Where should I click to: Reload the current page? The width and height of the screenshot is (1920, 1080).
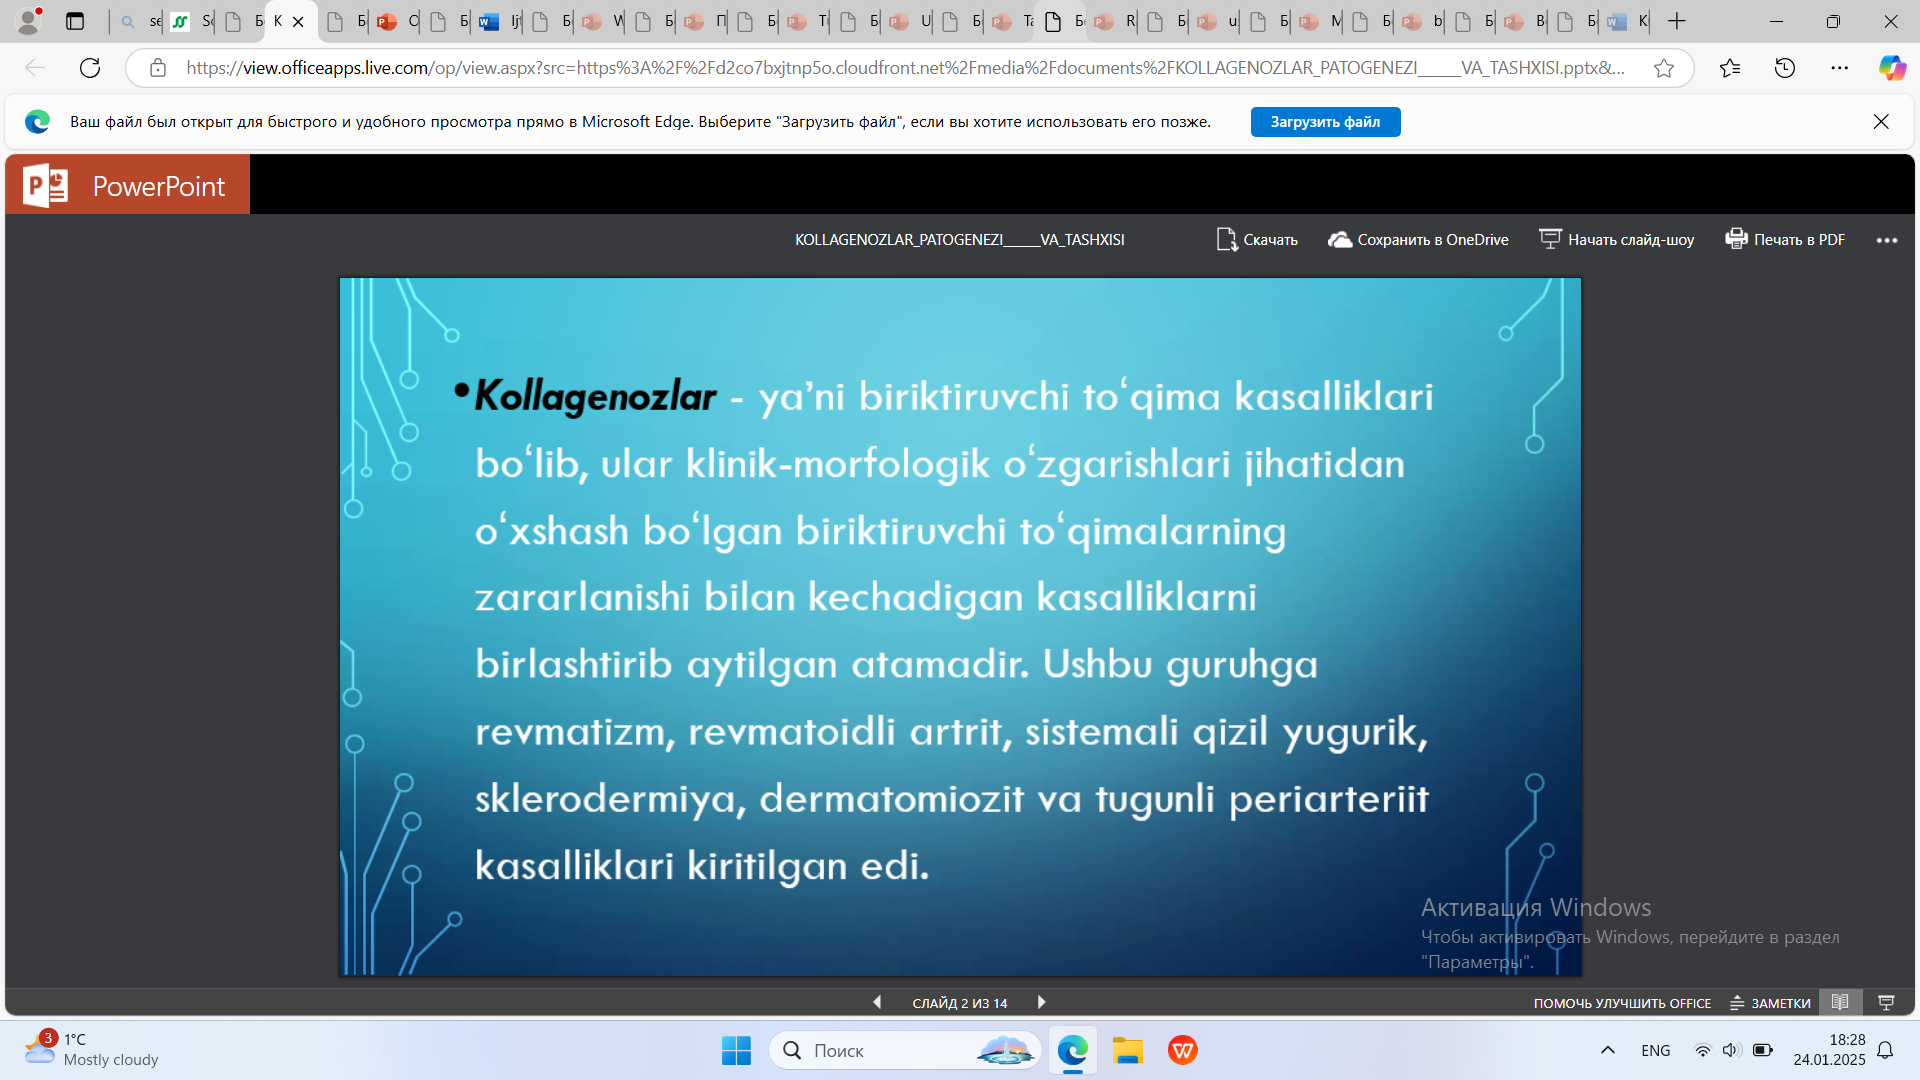90,68
